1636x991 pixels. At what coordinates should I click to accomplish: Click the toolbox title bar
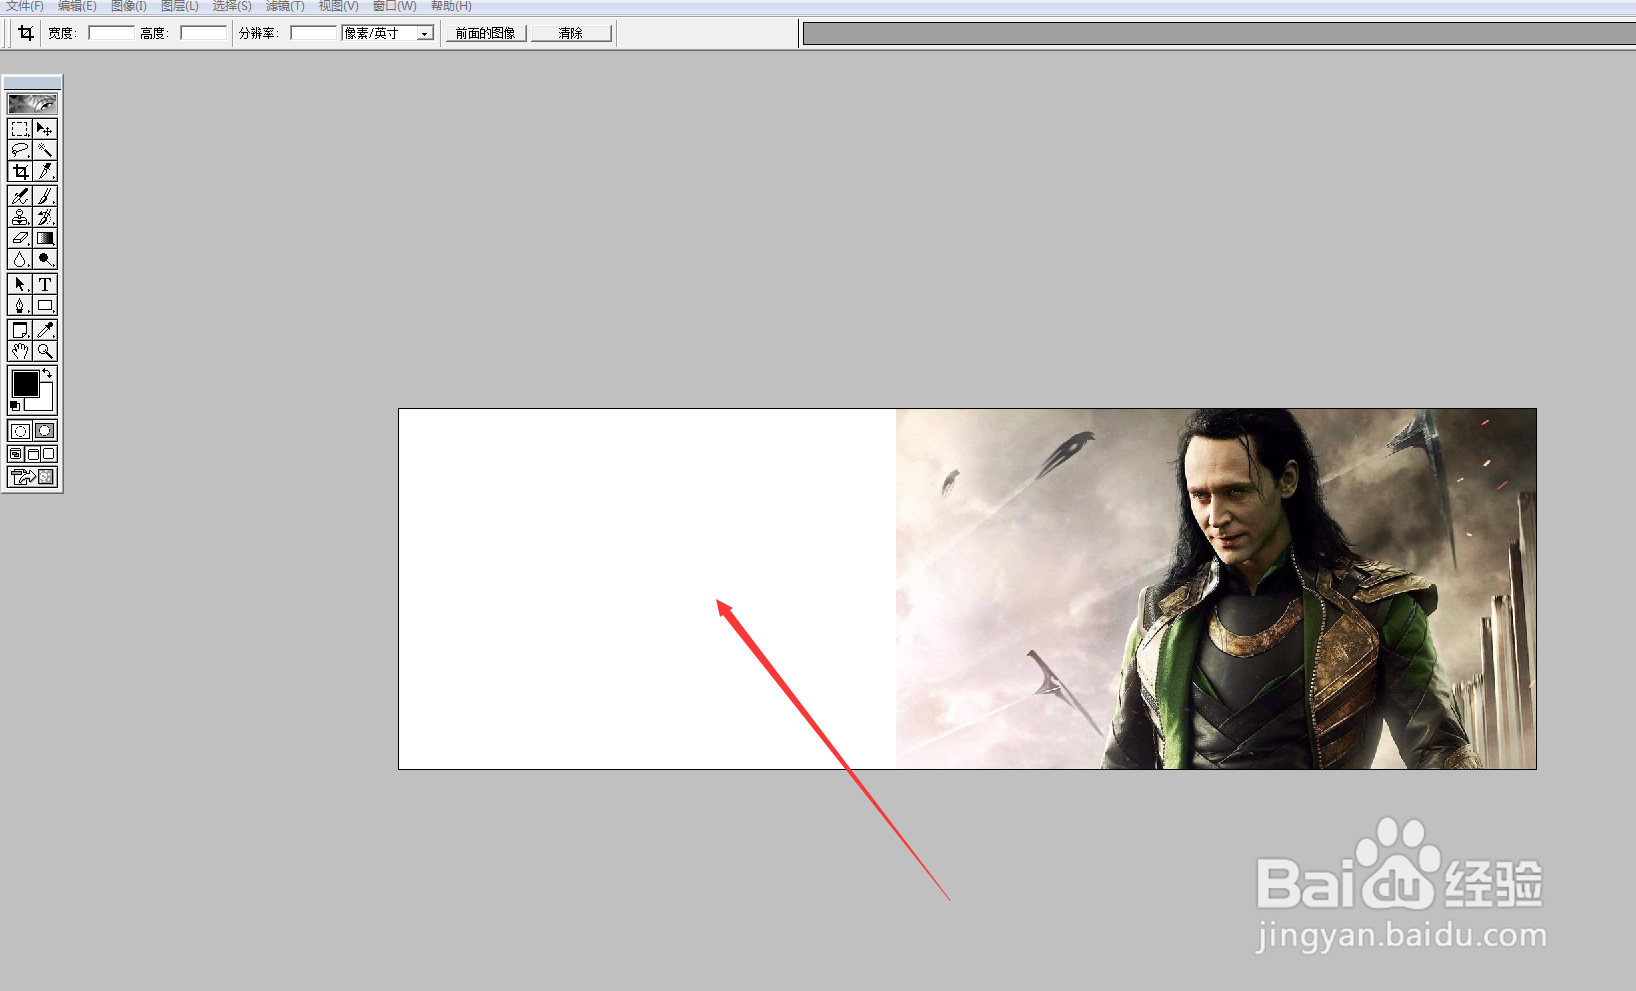tap(32, 82)
